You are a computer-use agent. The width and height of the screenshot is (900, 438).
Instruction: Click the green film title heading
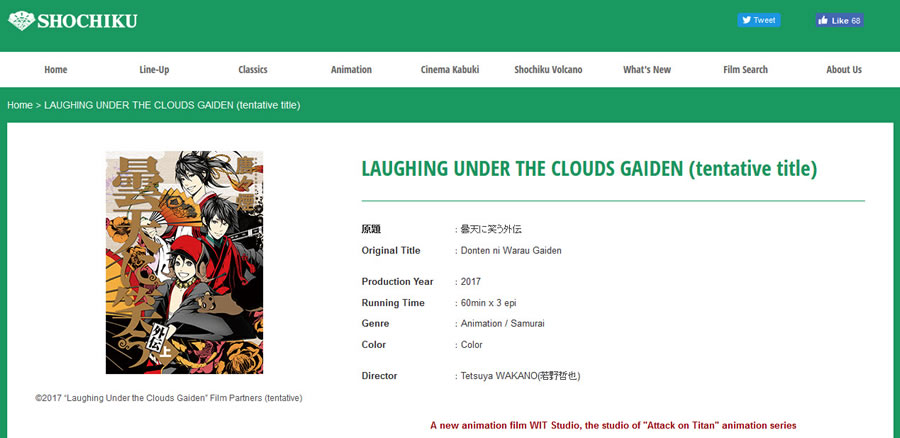click(589, 168)
